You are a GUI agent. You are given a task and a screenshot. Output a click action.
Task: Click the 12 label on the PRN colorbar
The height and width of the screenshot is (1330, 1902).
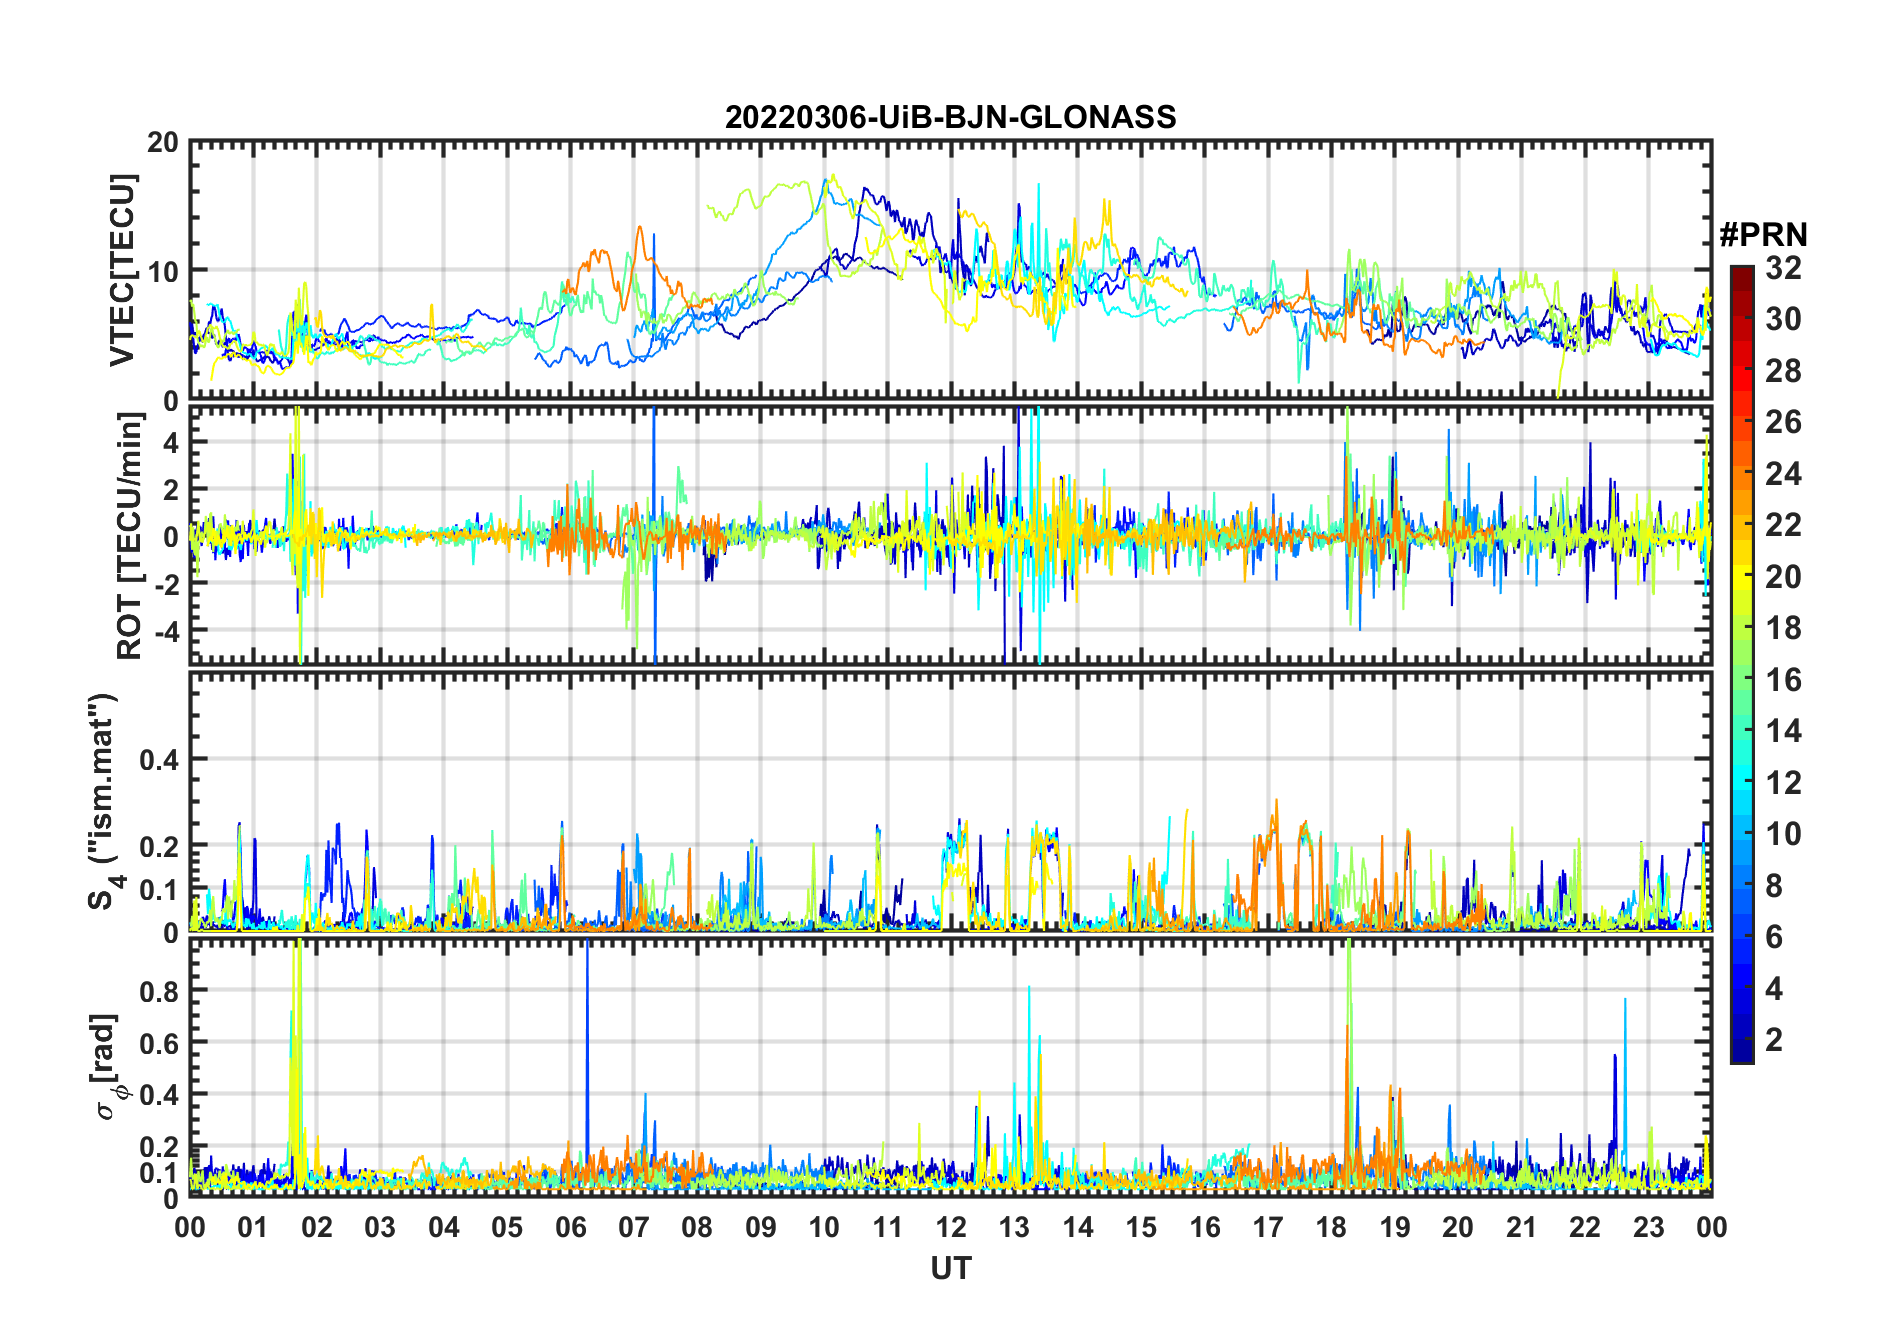pyautogui.click(x=1784, y=783)
